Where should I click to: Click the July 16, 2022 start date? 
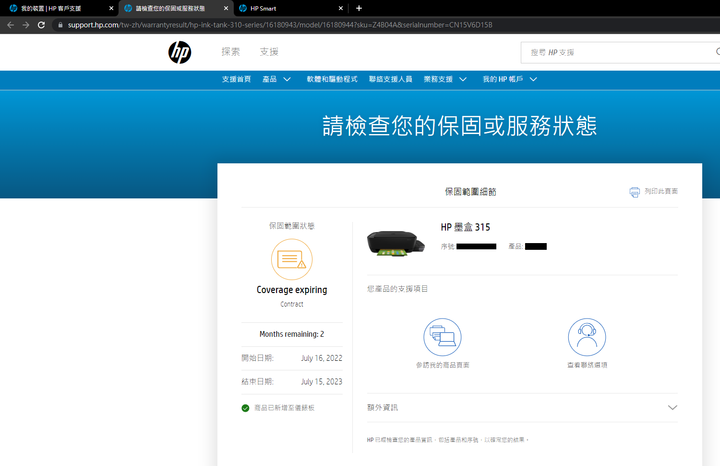(x=321, y=358)
